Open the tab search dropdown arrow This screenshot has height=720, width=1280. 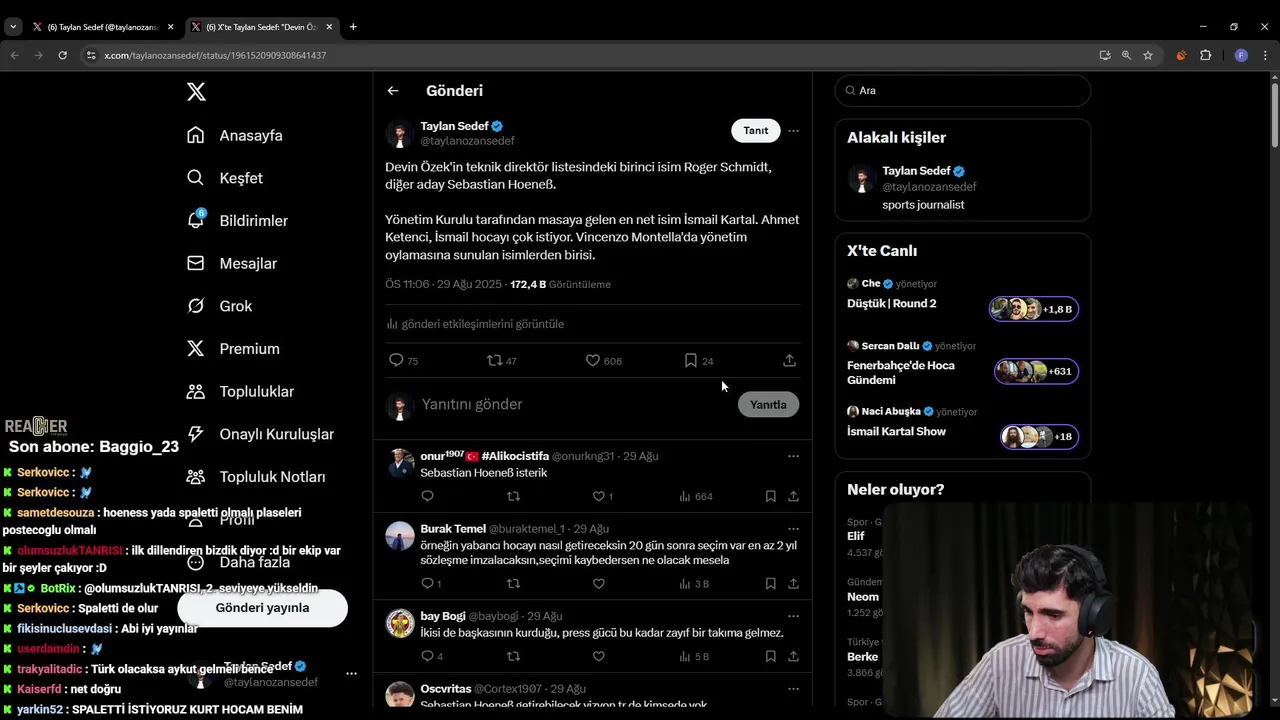[13, 27]
